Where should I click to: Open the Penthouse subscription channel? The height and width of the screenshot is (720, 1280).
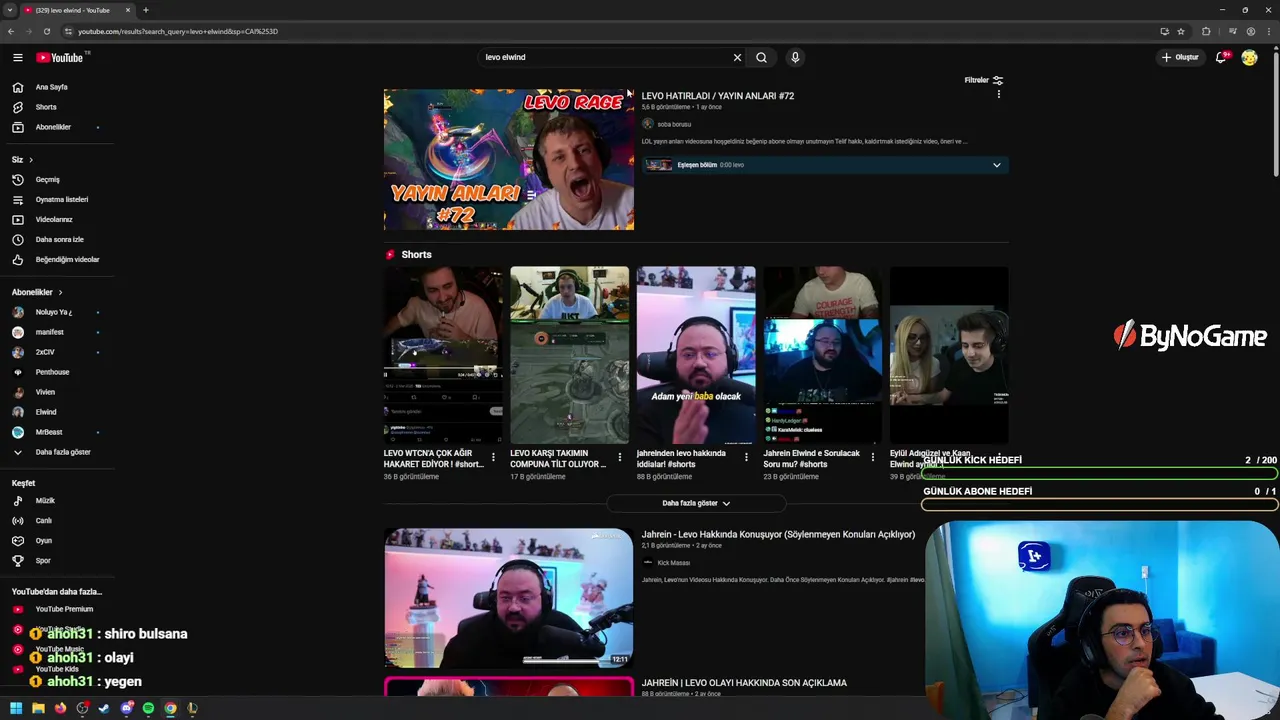52,372
